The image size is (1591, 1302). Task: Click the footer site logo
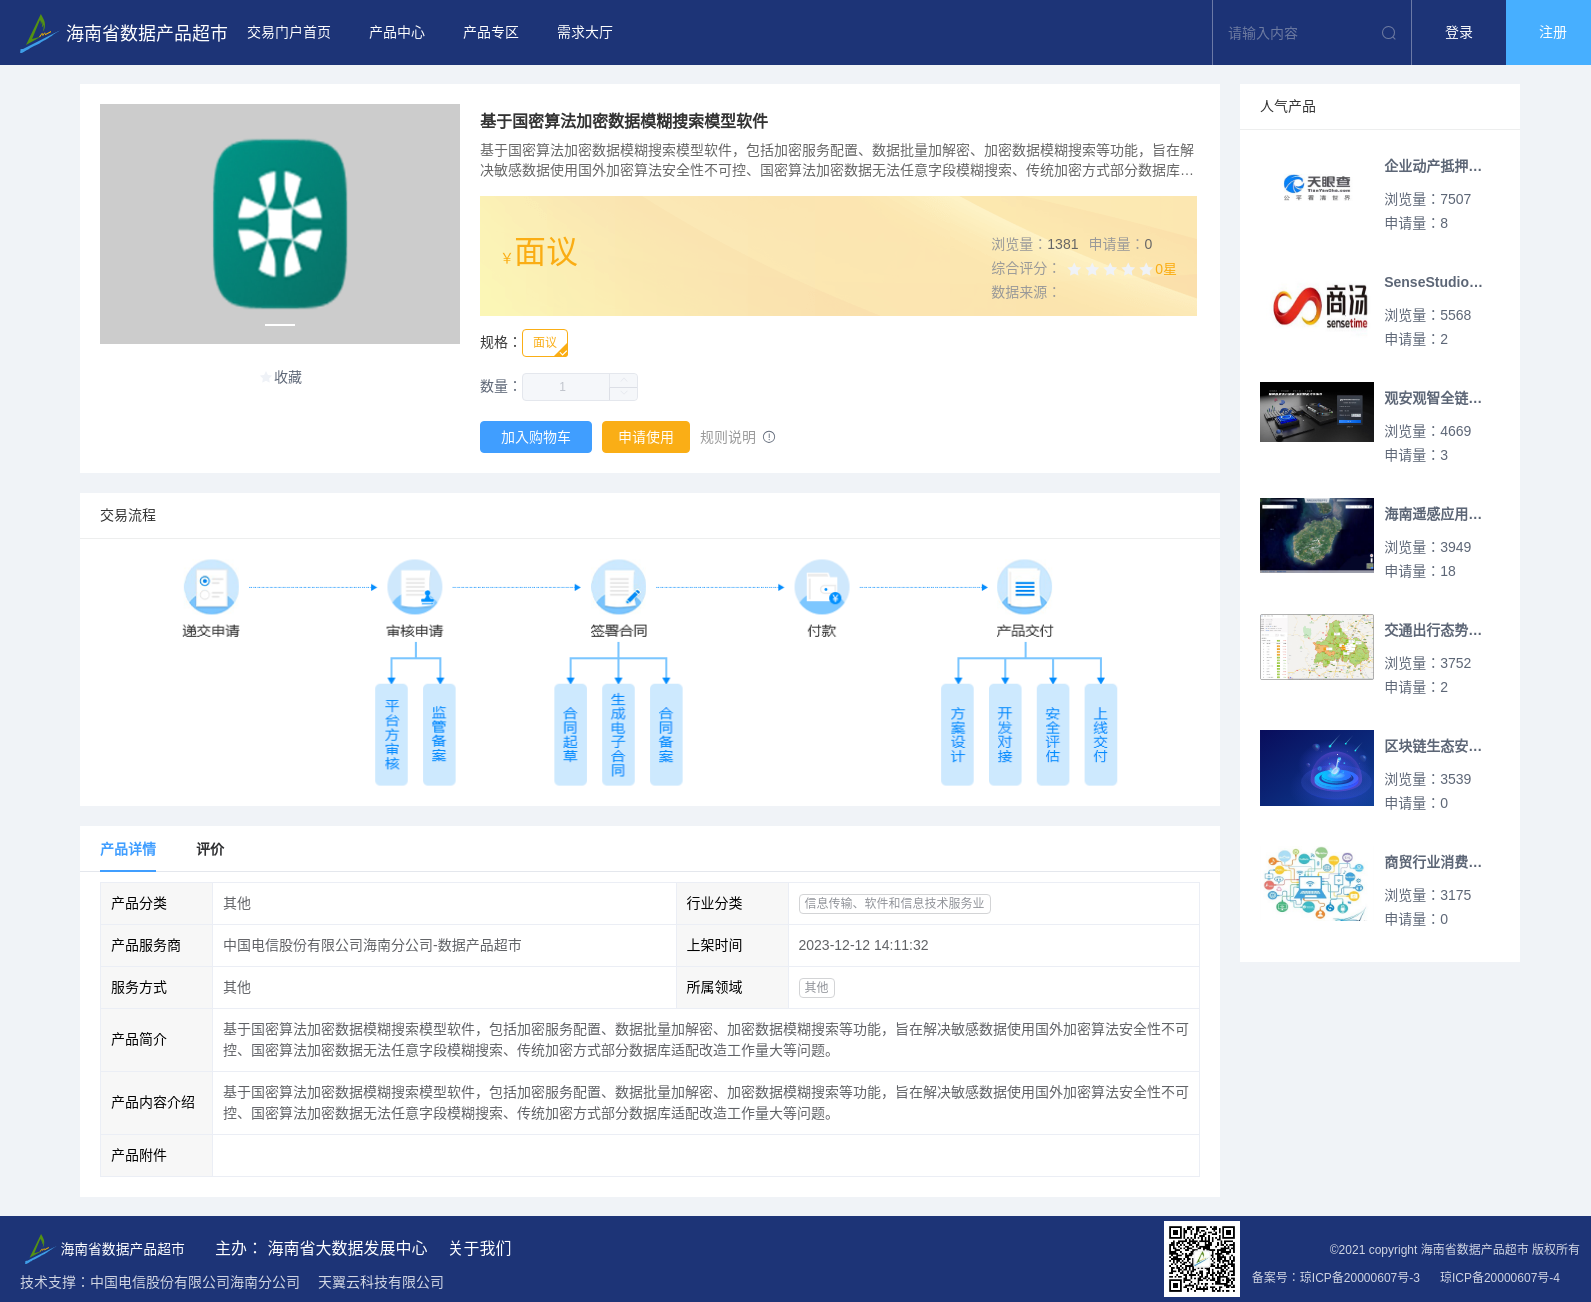pyautogui.click(x=39, y=1248)
